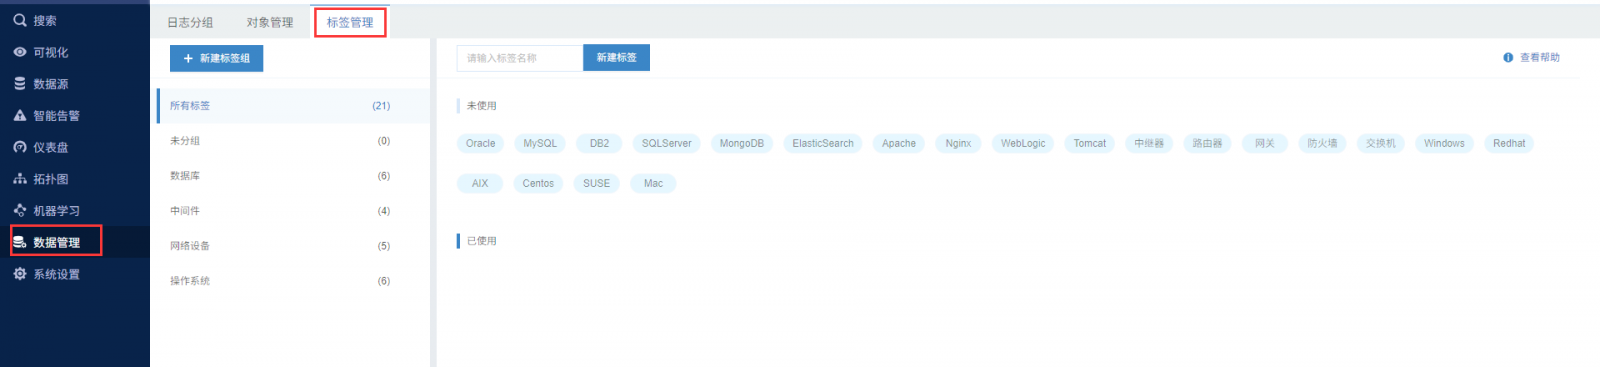Click the 未使用 section heading
Image resolution: width=1600 pixels, height=367 pixels.
482,106
